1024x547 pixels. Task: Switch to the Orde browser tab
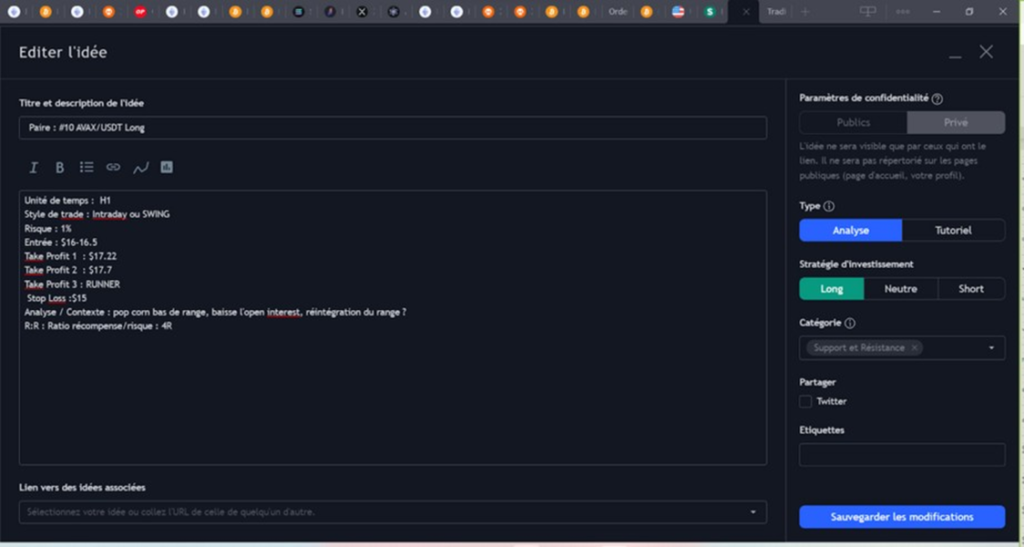(x=617, y=12)
